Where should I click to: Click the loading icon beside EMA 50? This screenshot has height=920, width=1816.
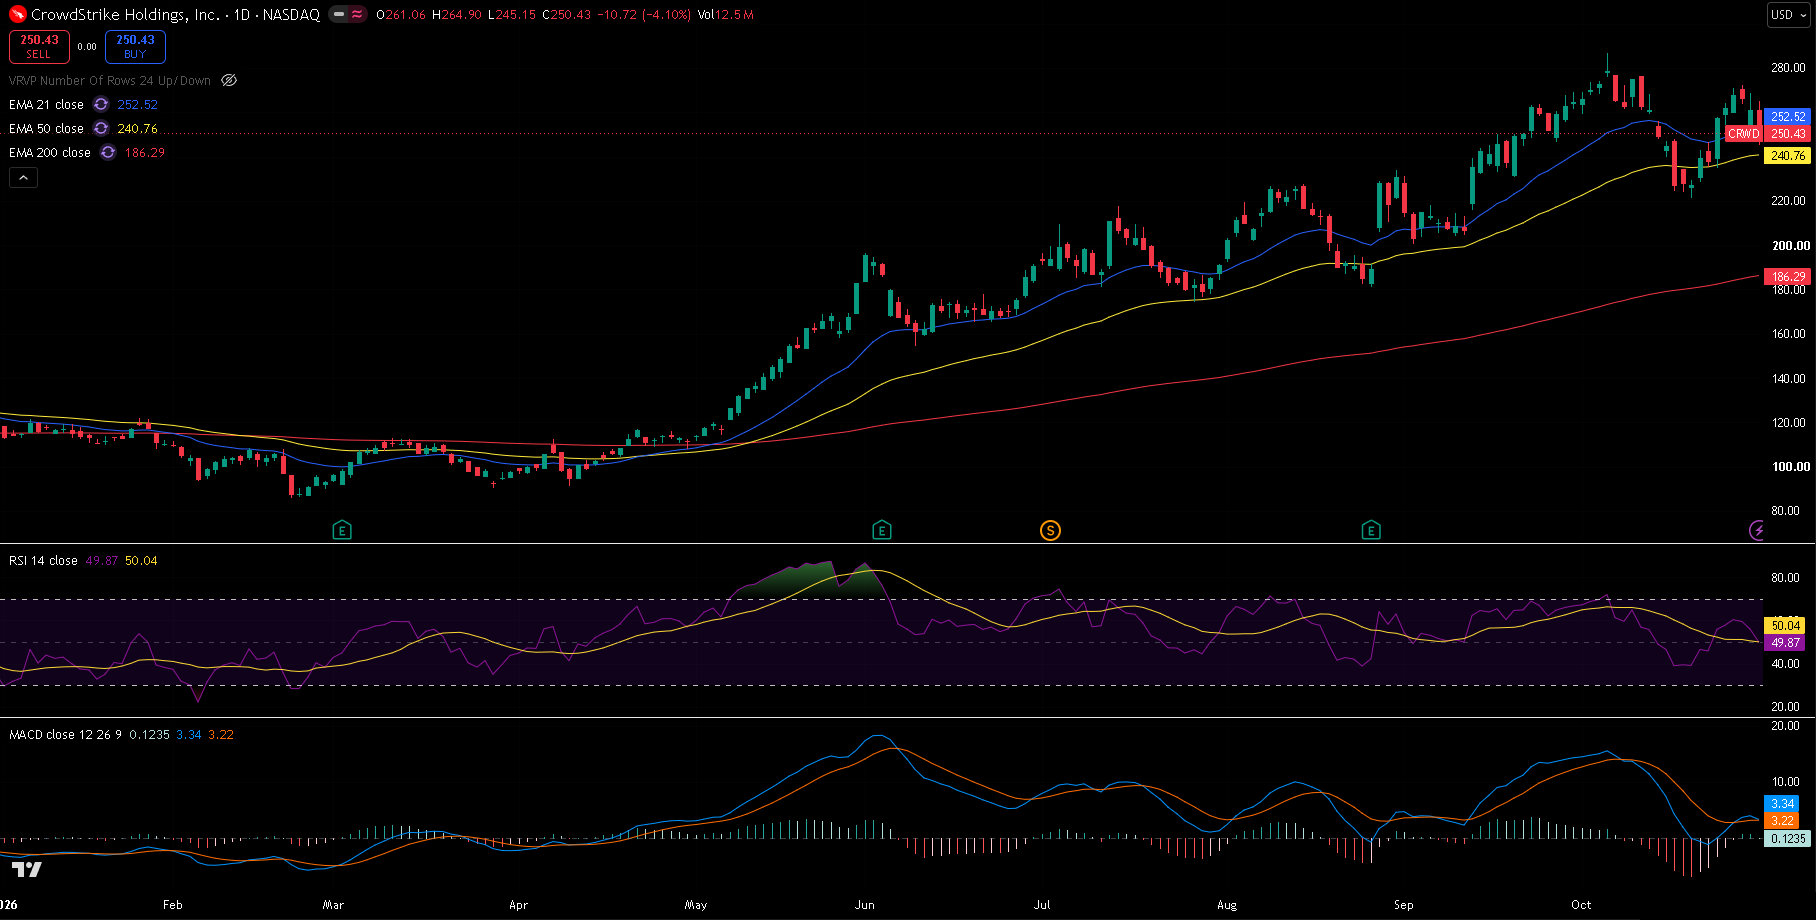pos(101,128)
